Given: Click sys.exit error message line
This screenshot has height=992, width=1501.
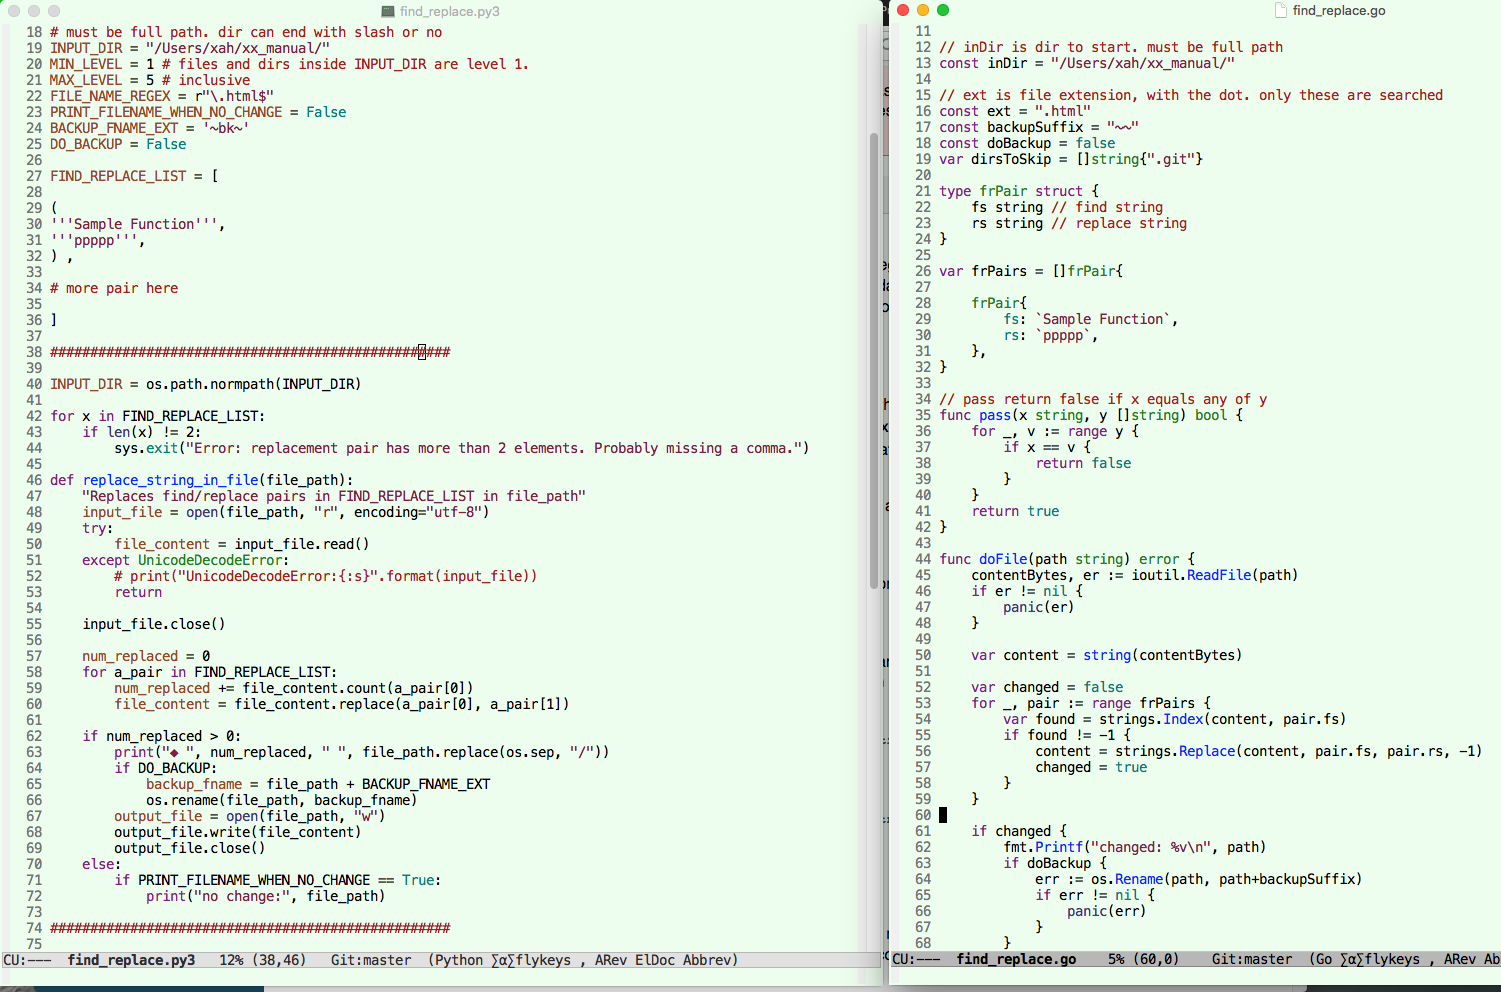Looking at the screenshot, I should click(x=461, y=448).
